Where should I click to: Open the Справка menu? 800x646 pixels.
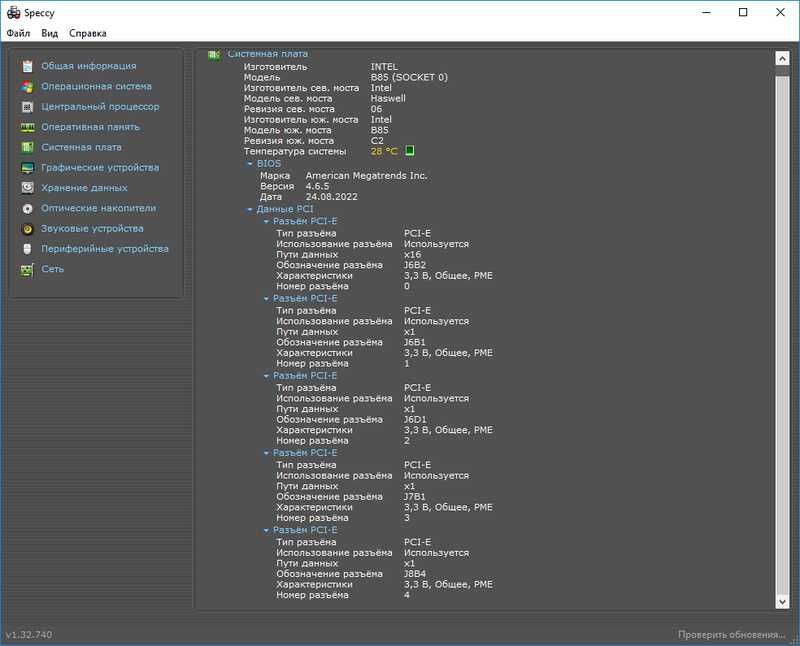point(88,33)
